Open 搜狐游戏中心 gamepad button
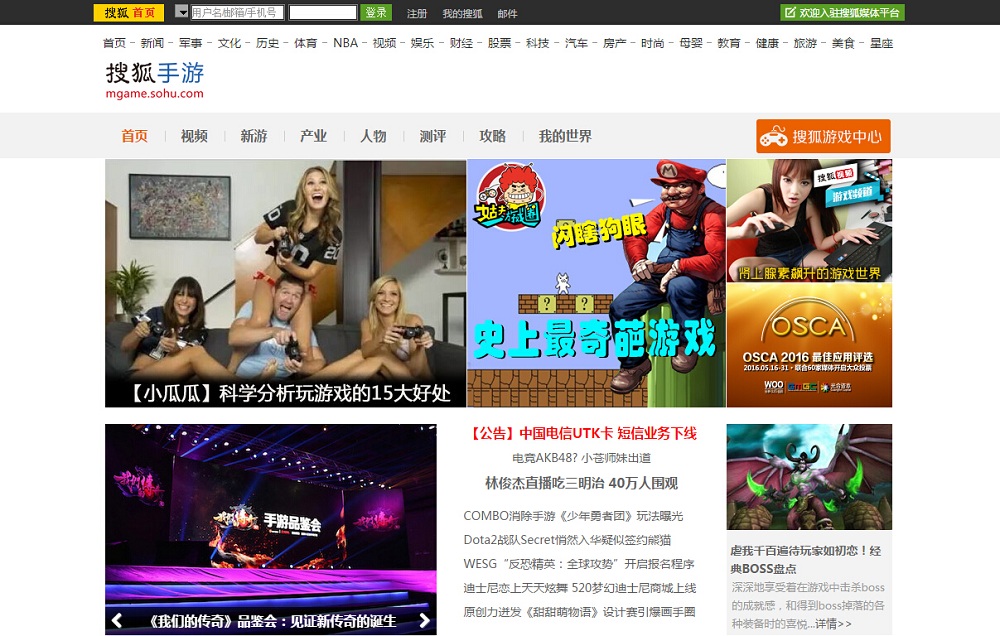Viewport: 1000px width, 636px height. coord(823,136)
